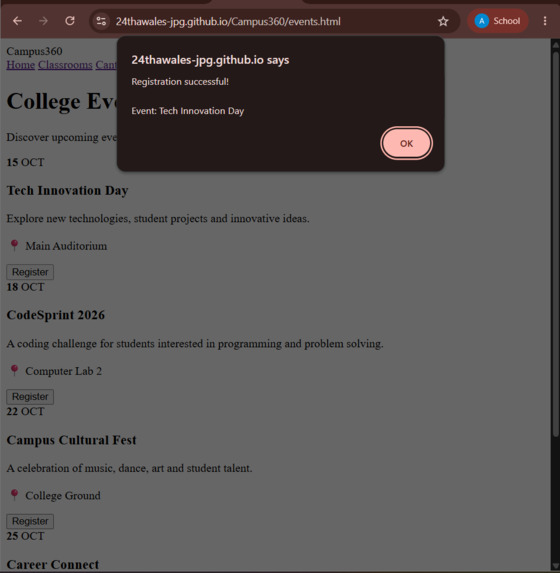
Task: Click the Main Auditorium location pin
Action: (14, 245)
